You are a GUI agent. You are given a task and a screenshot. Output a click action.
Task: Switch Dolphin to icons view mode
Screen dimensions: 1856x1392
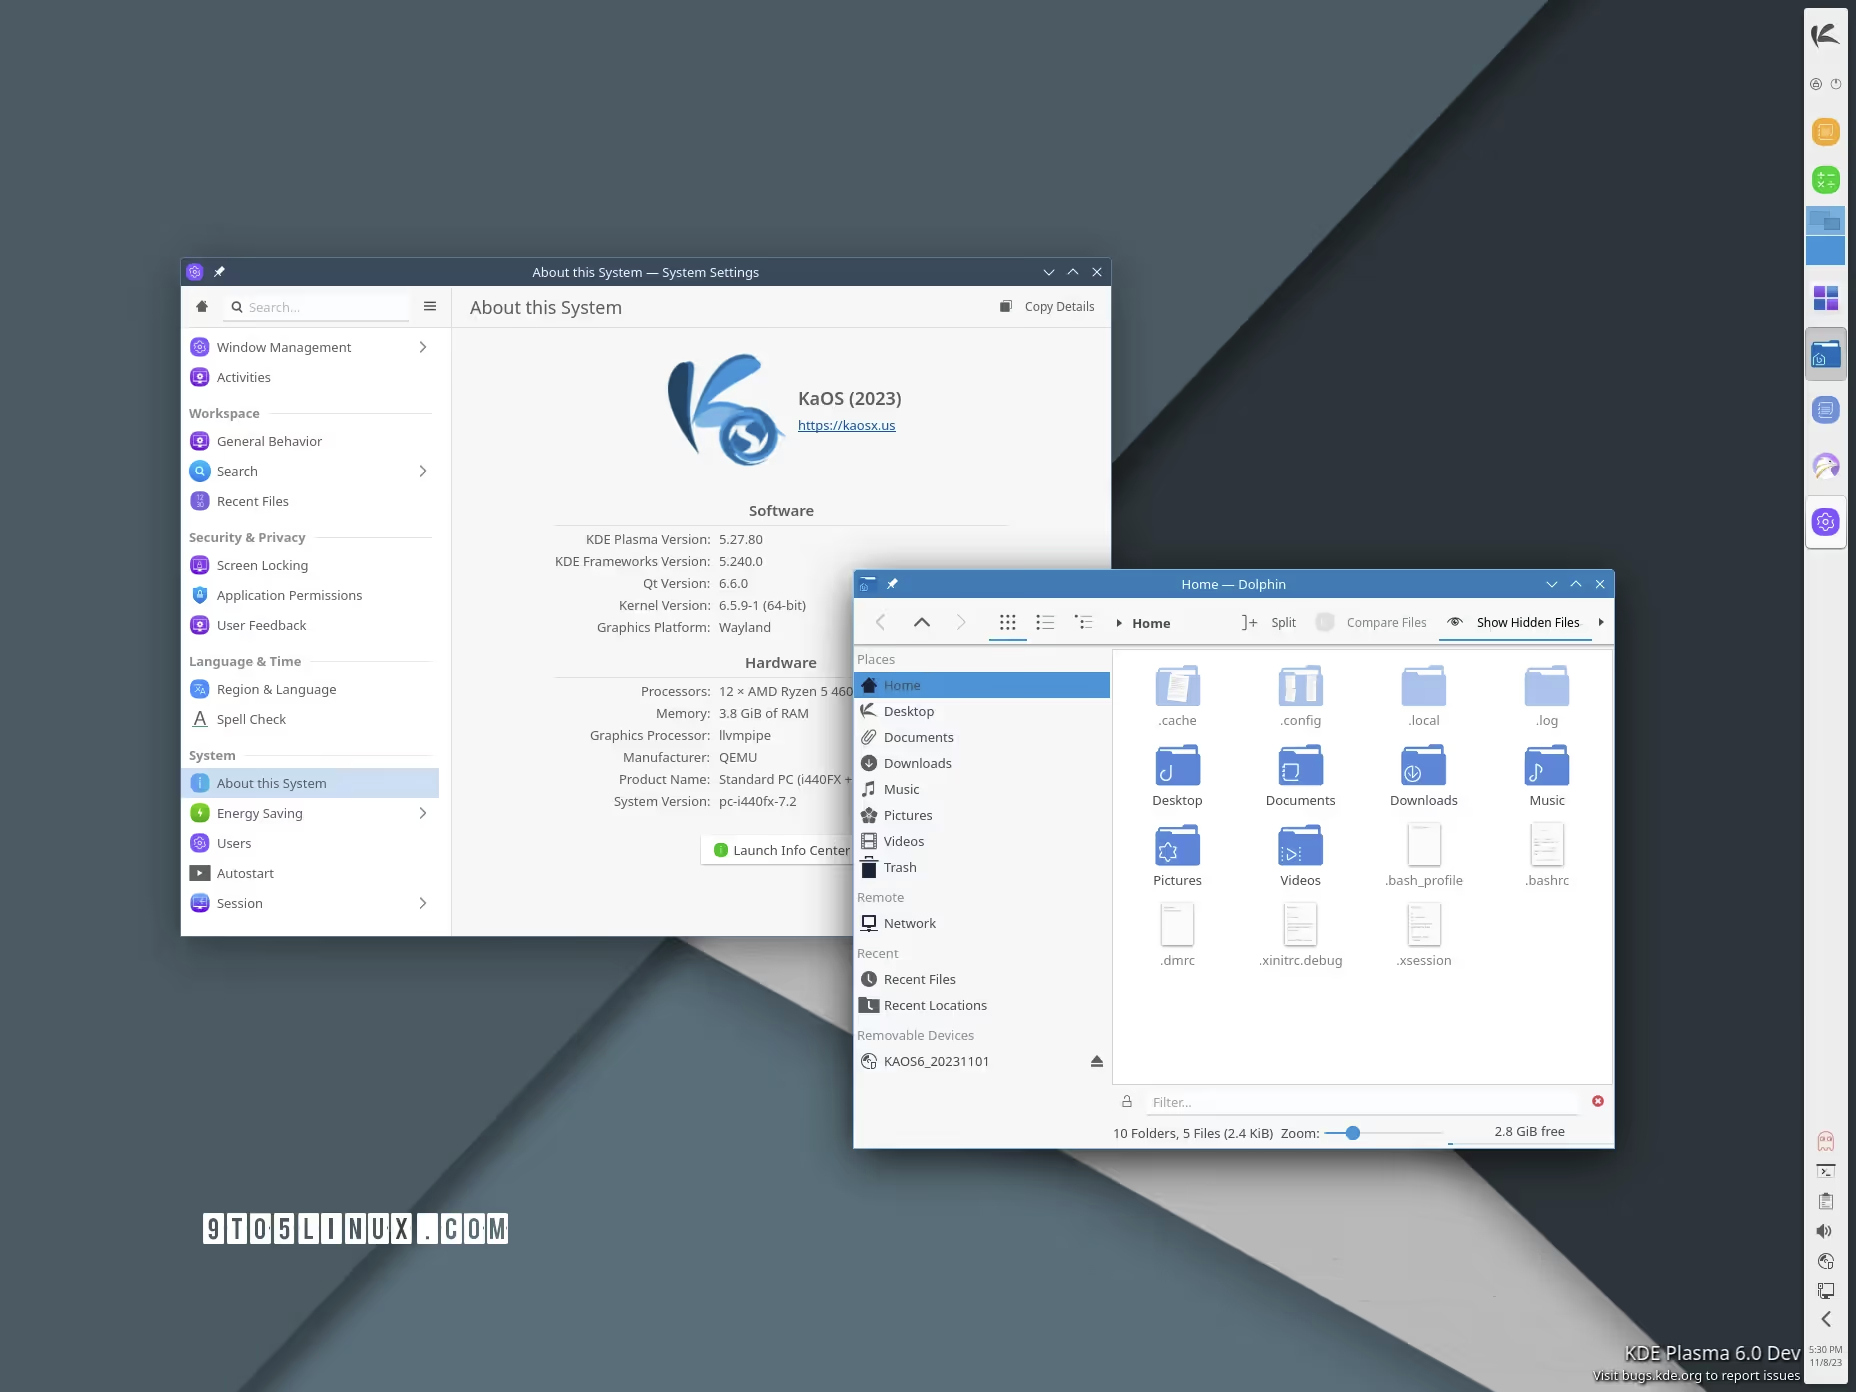pos(1007,622)
